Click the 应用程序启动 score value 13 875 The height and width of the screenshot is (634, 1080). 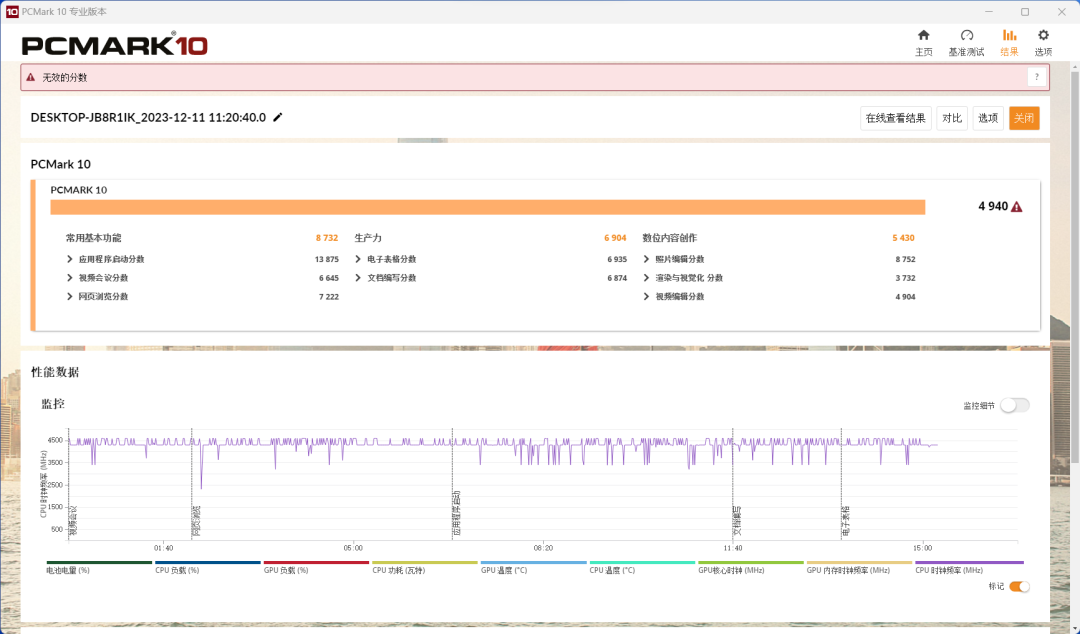[326, 259]
